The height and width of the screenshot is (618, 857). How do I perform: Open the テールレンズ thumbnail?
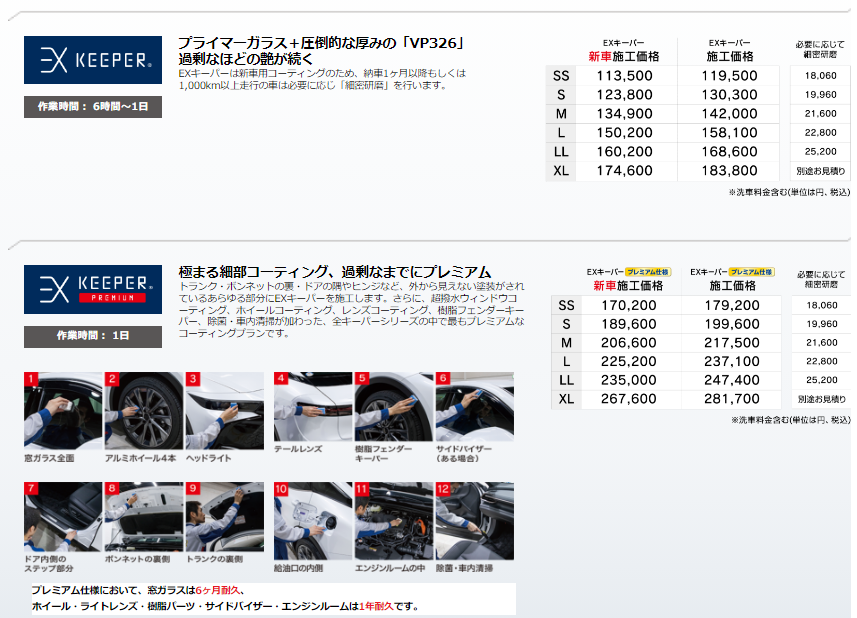(313, 409)
